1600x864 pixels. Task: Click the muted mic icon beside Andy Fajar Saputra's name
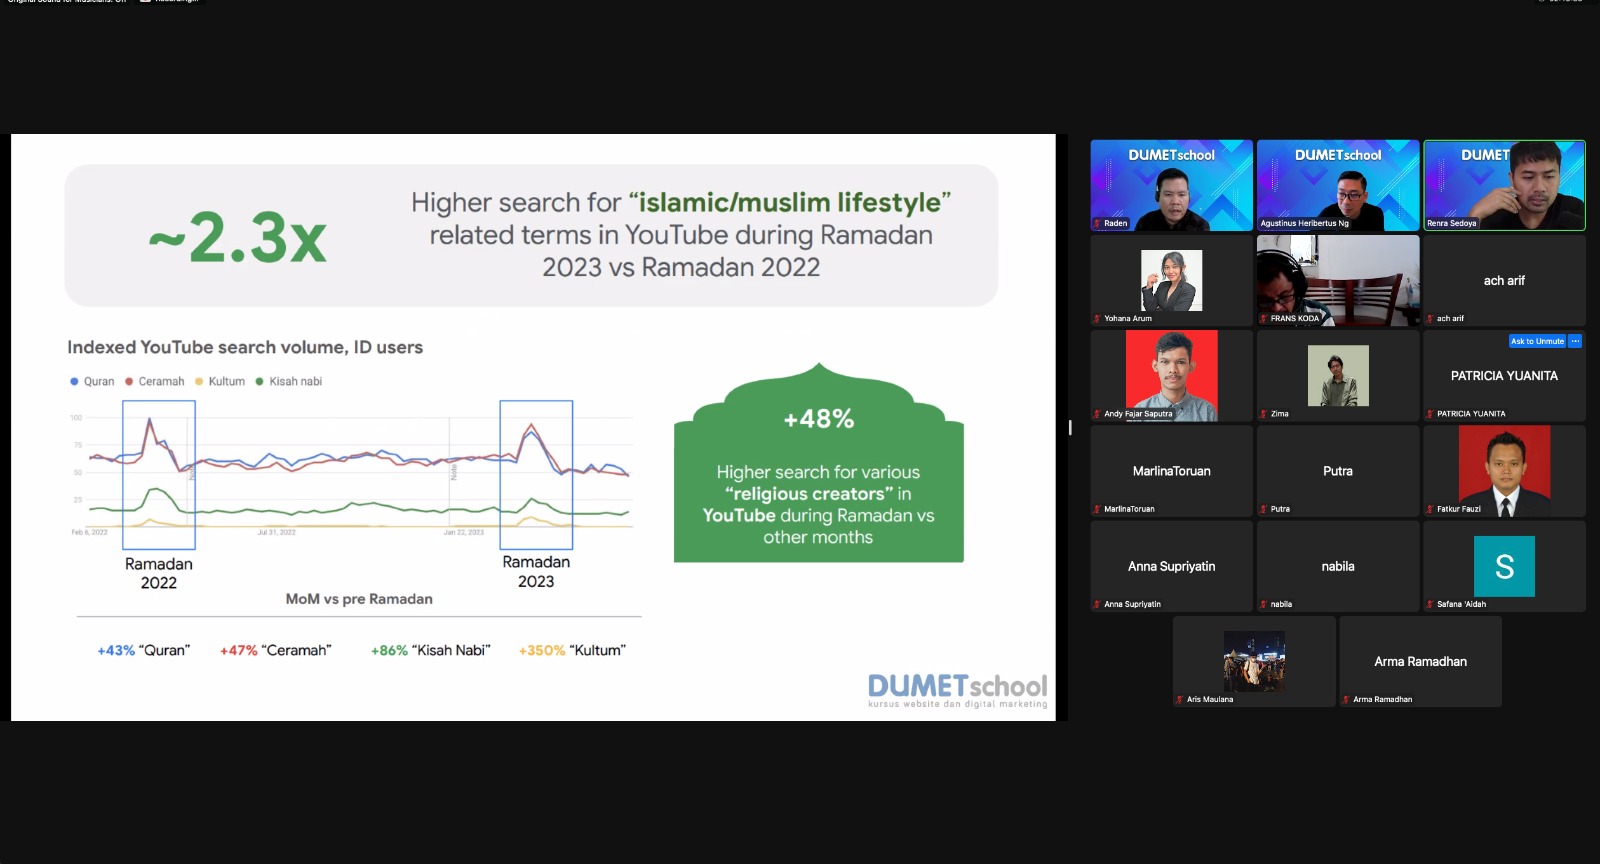[x=1097, y=413]
